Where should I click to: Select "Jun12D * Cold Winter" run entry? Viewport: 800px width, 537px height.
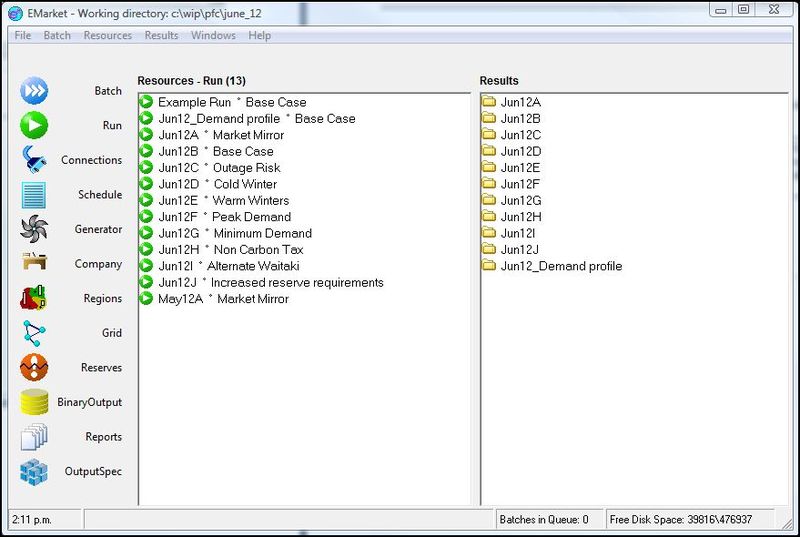point(218,184)
